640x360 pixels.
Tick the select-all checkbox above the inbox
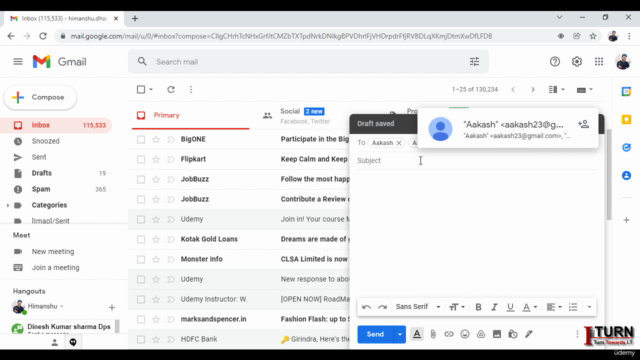141,89
